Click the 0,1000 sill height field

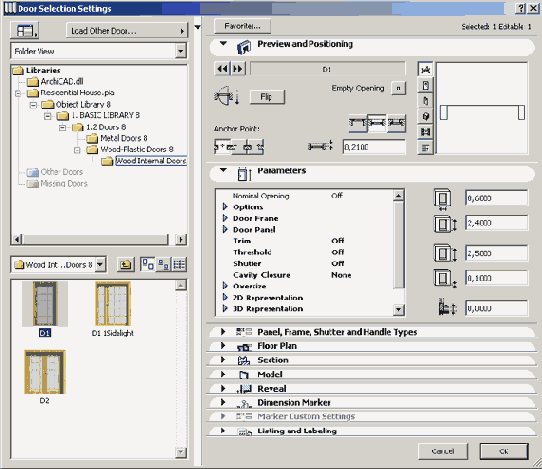(496, 278)
